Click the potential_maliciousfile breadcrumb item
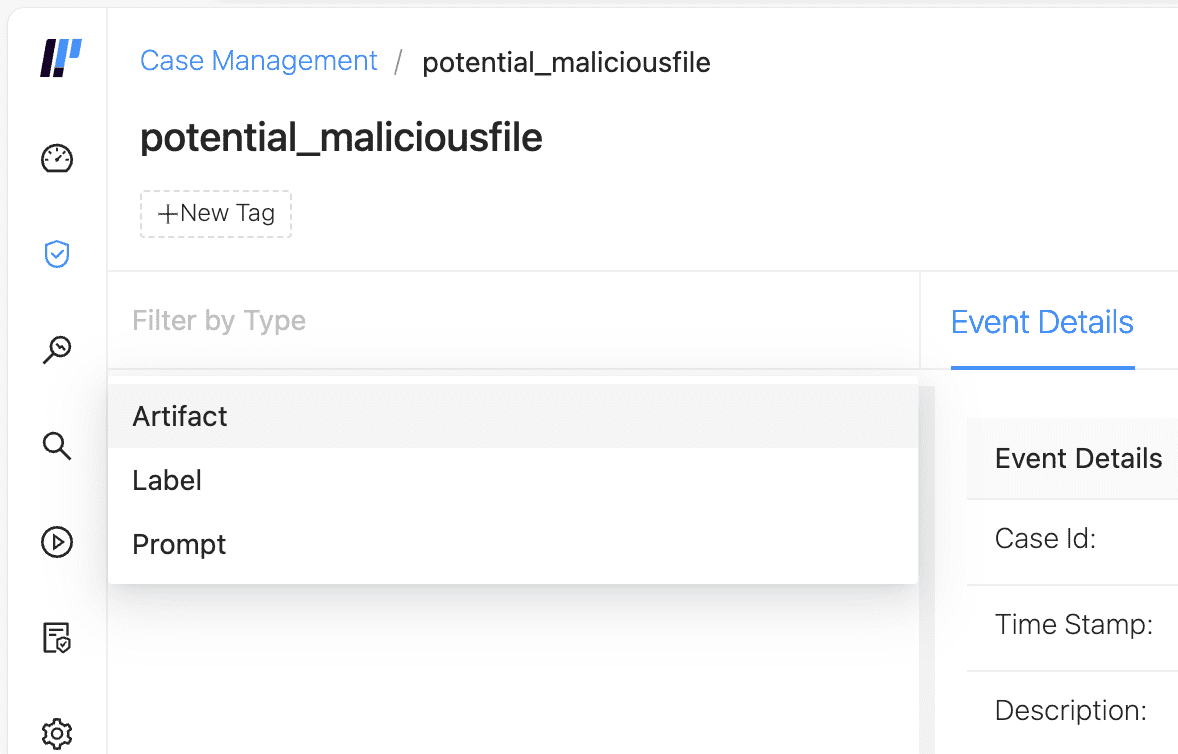Viewport: 1178px width, 754px height. click(566, 62)
